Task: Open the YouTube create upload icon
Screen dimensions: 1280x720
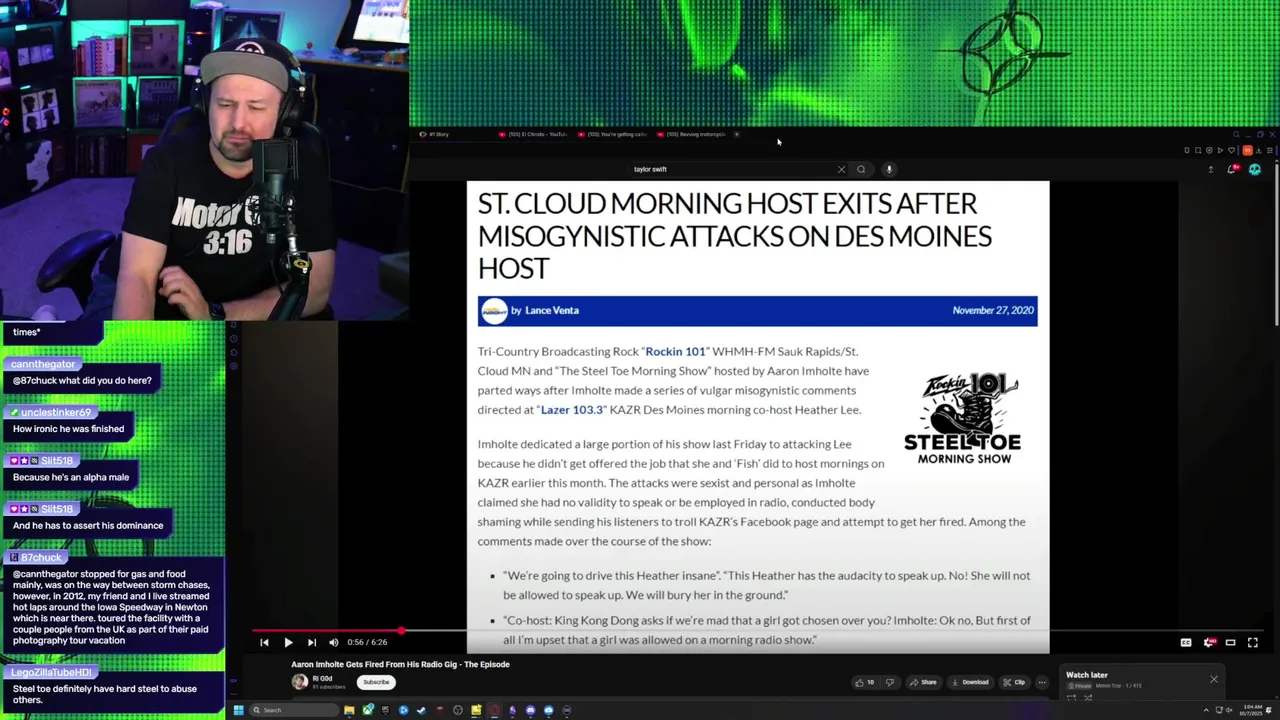Action: click(1211, 169)
